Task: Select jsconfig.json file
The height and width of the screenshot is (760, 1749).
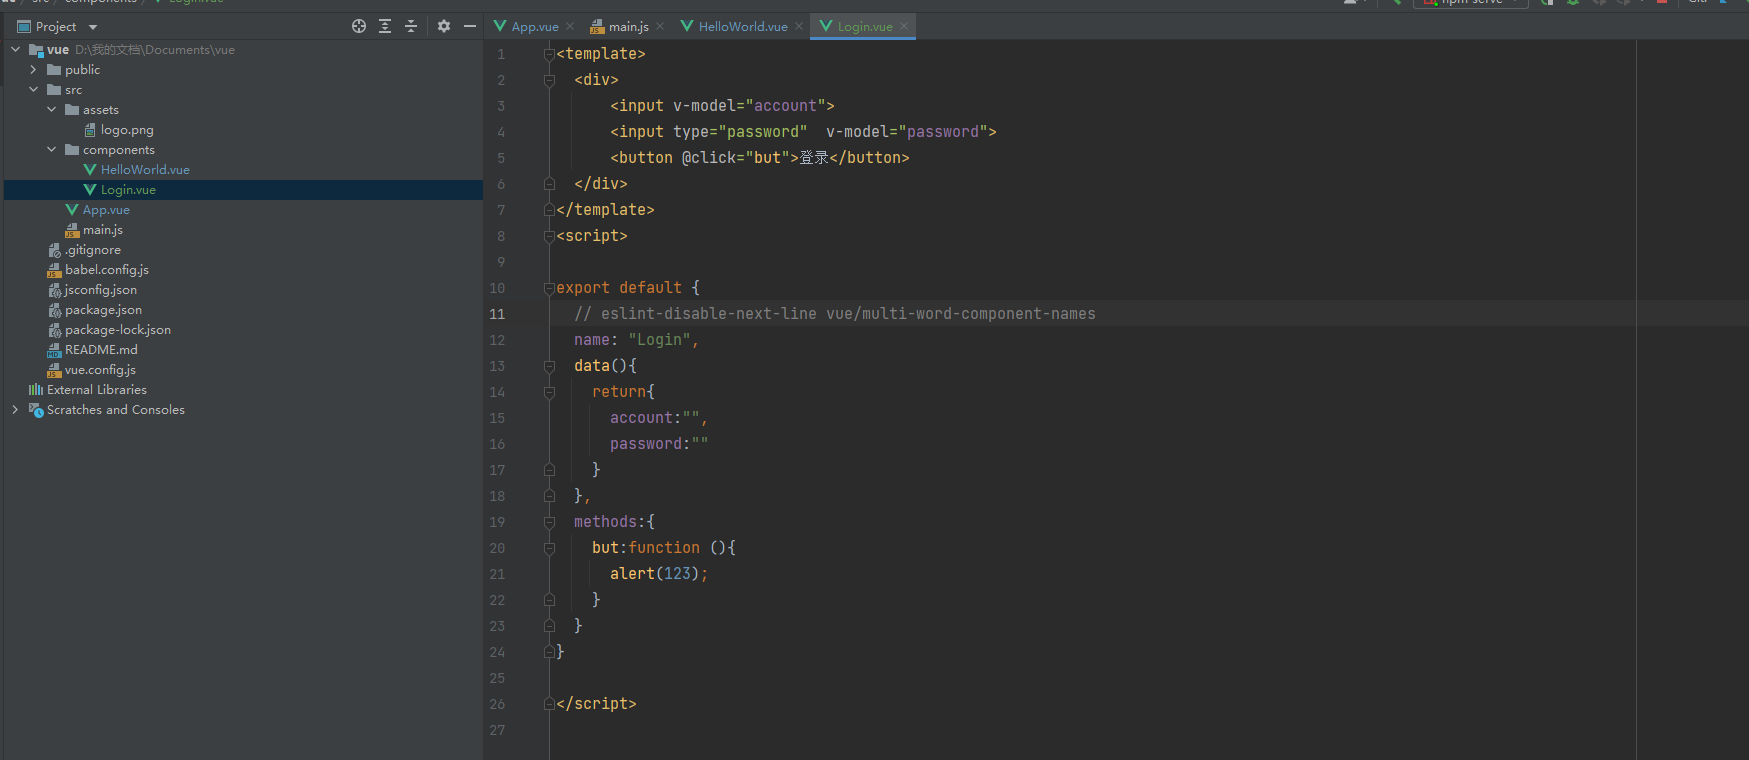Action: pos(101,290)
